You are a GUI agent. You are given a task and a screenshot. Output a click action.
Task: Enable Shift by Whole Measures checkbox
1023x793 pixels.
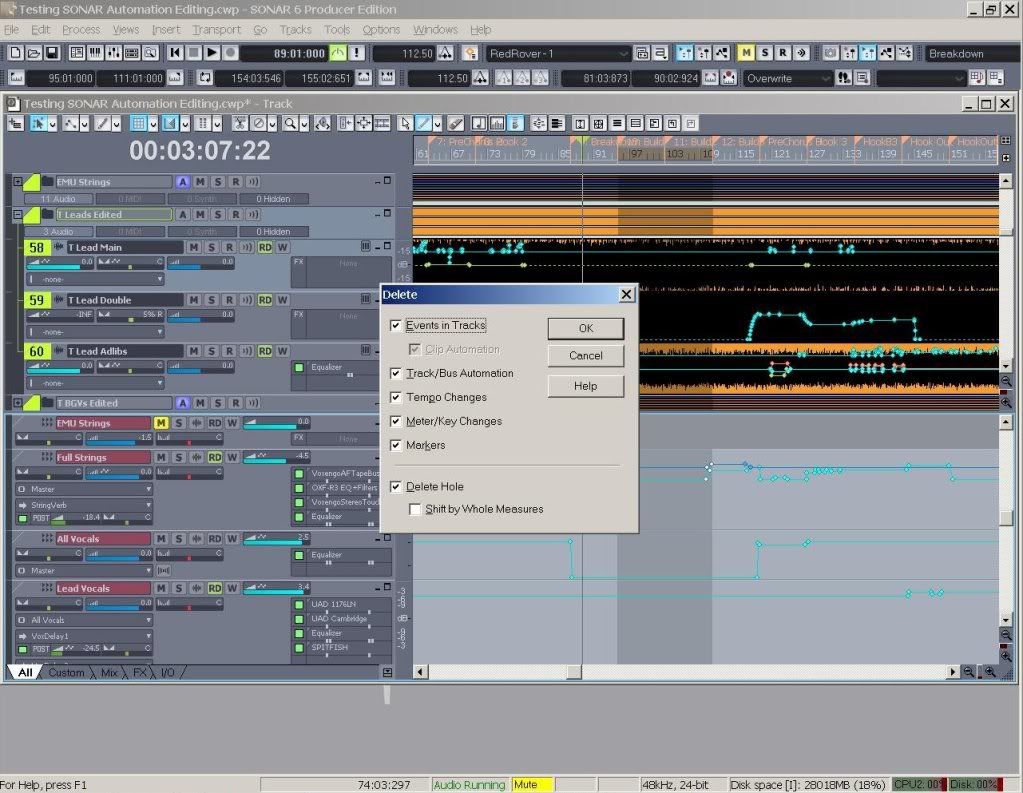416,510
